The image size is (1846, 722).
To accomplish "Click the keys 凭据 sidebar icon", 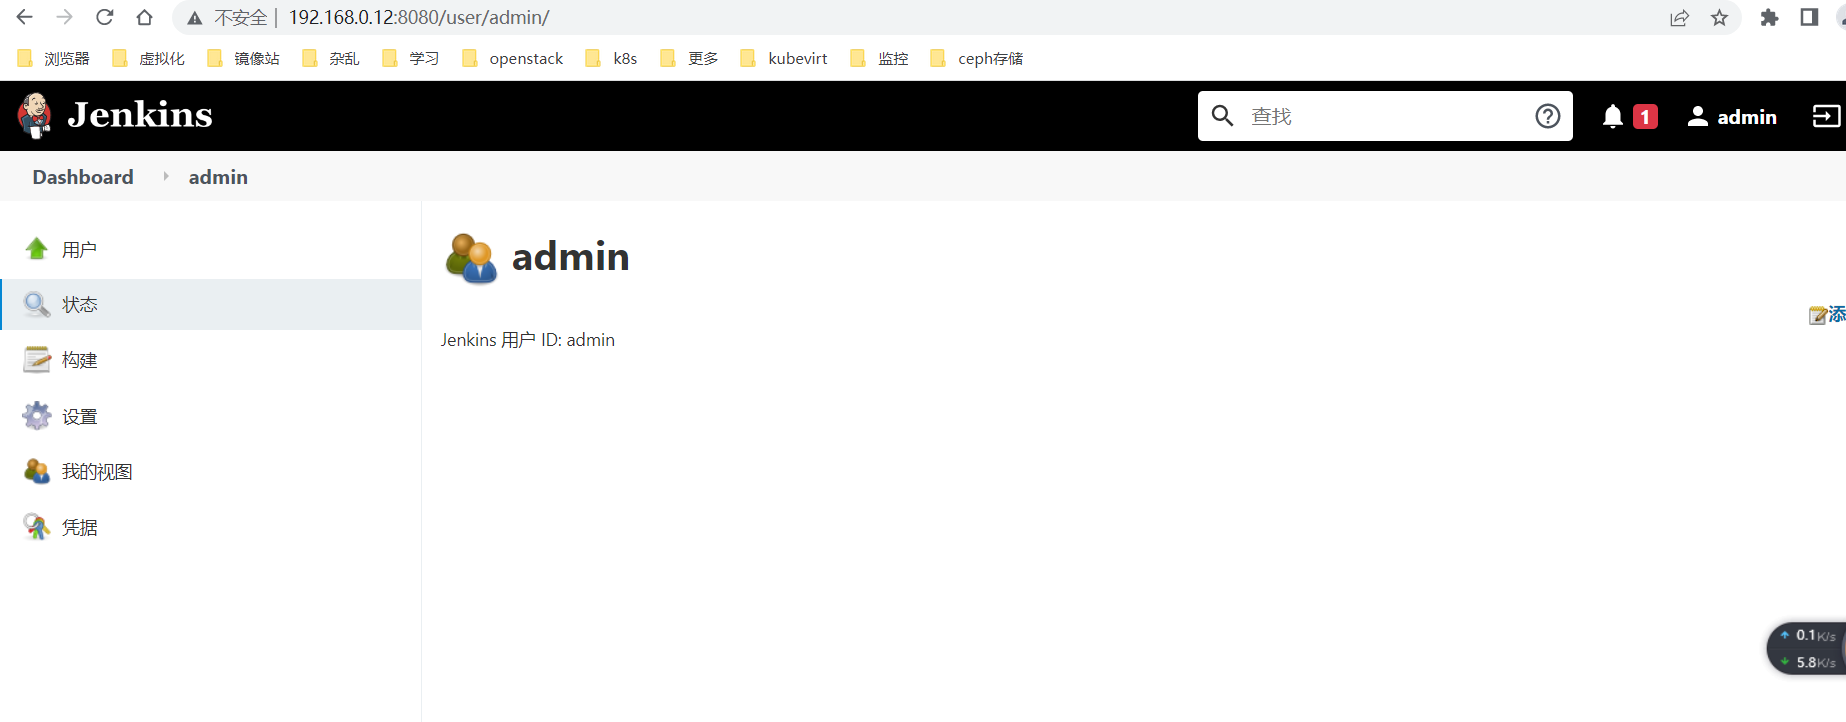I will (x=37, y=527).
